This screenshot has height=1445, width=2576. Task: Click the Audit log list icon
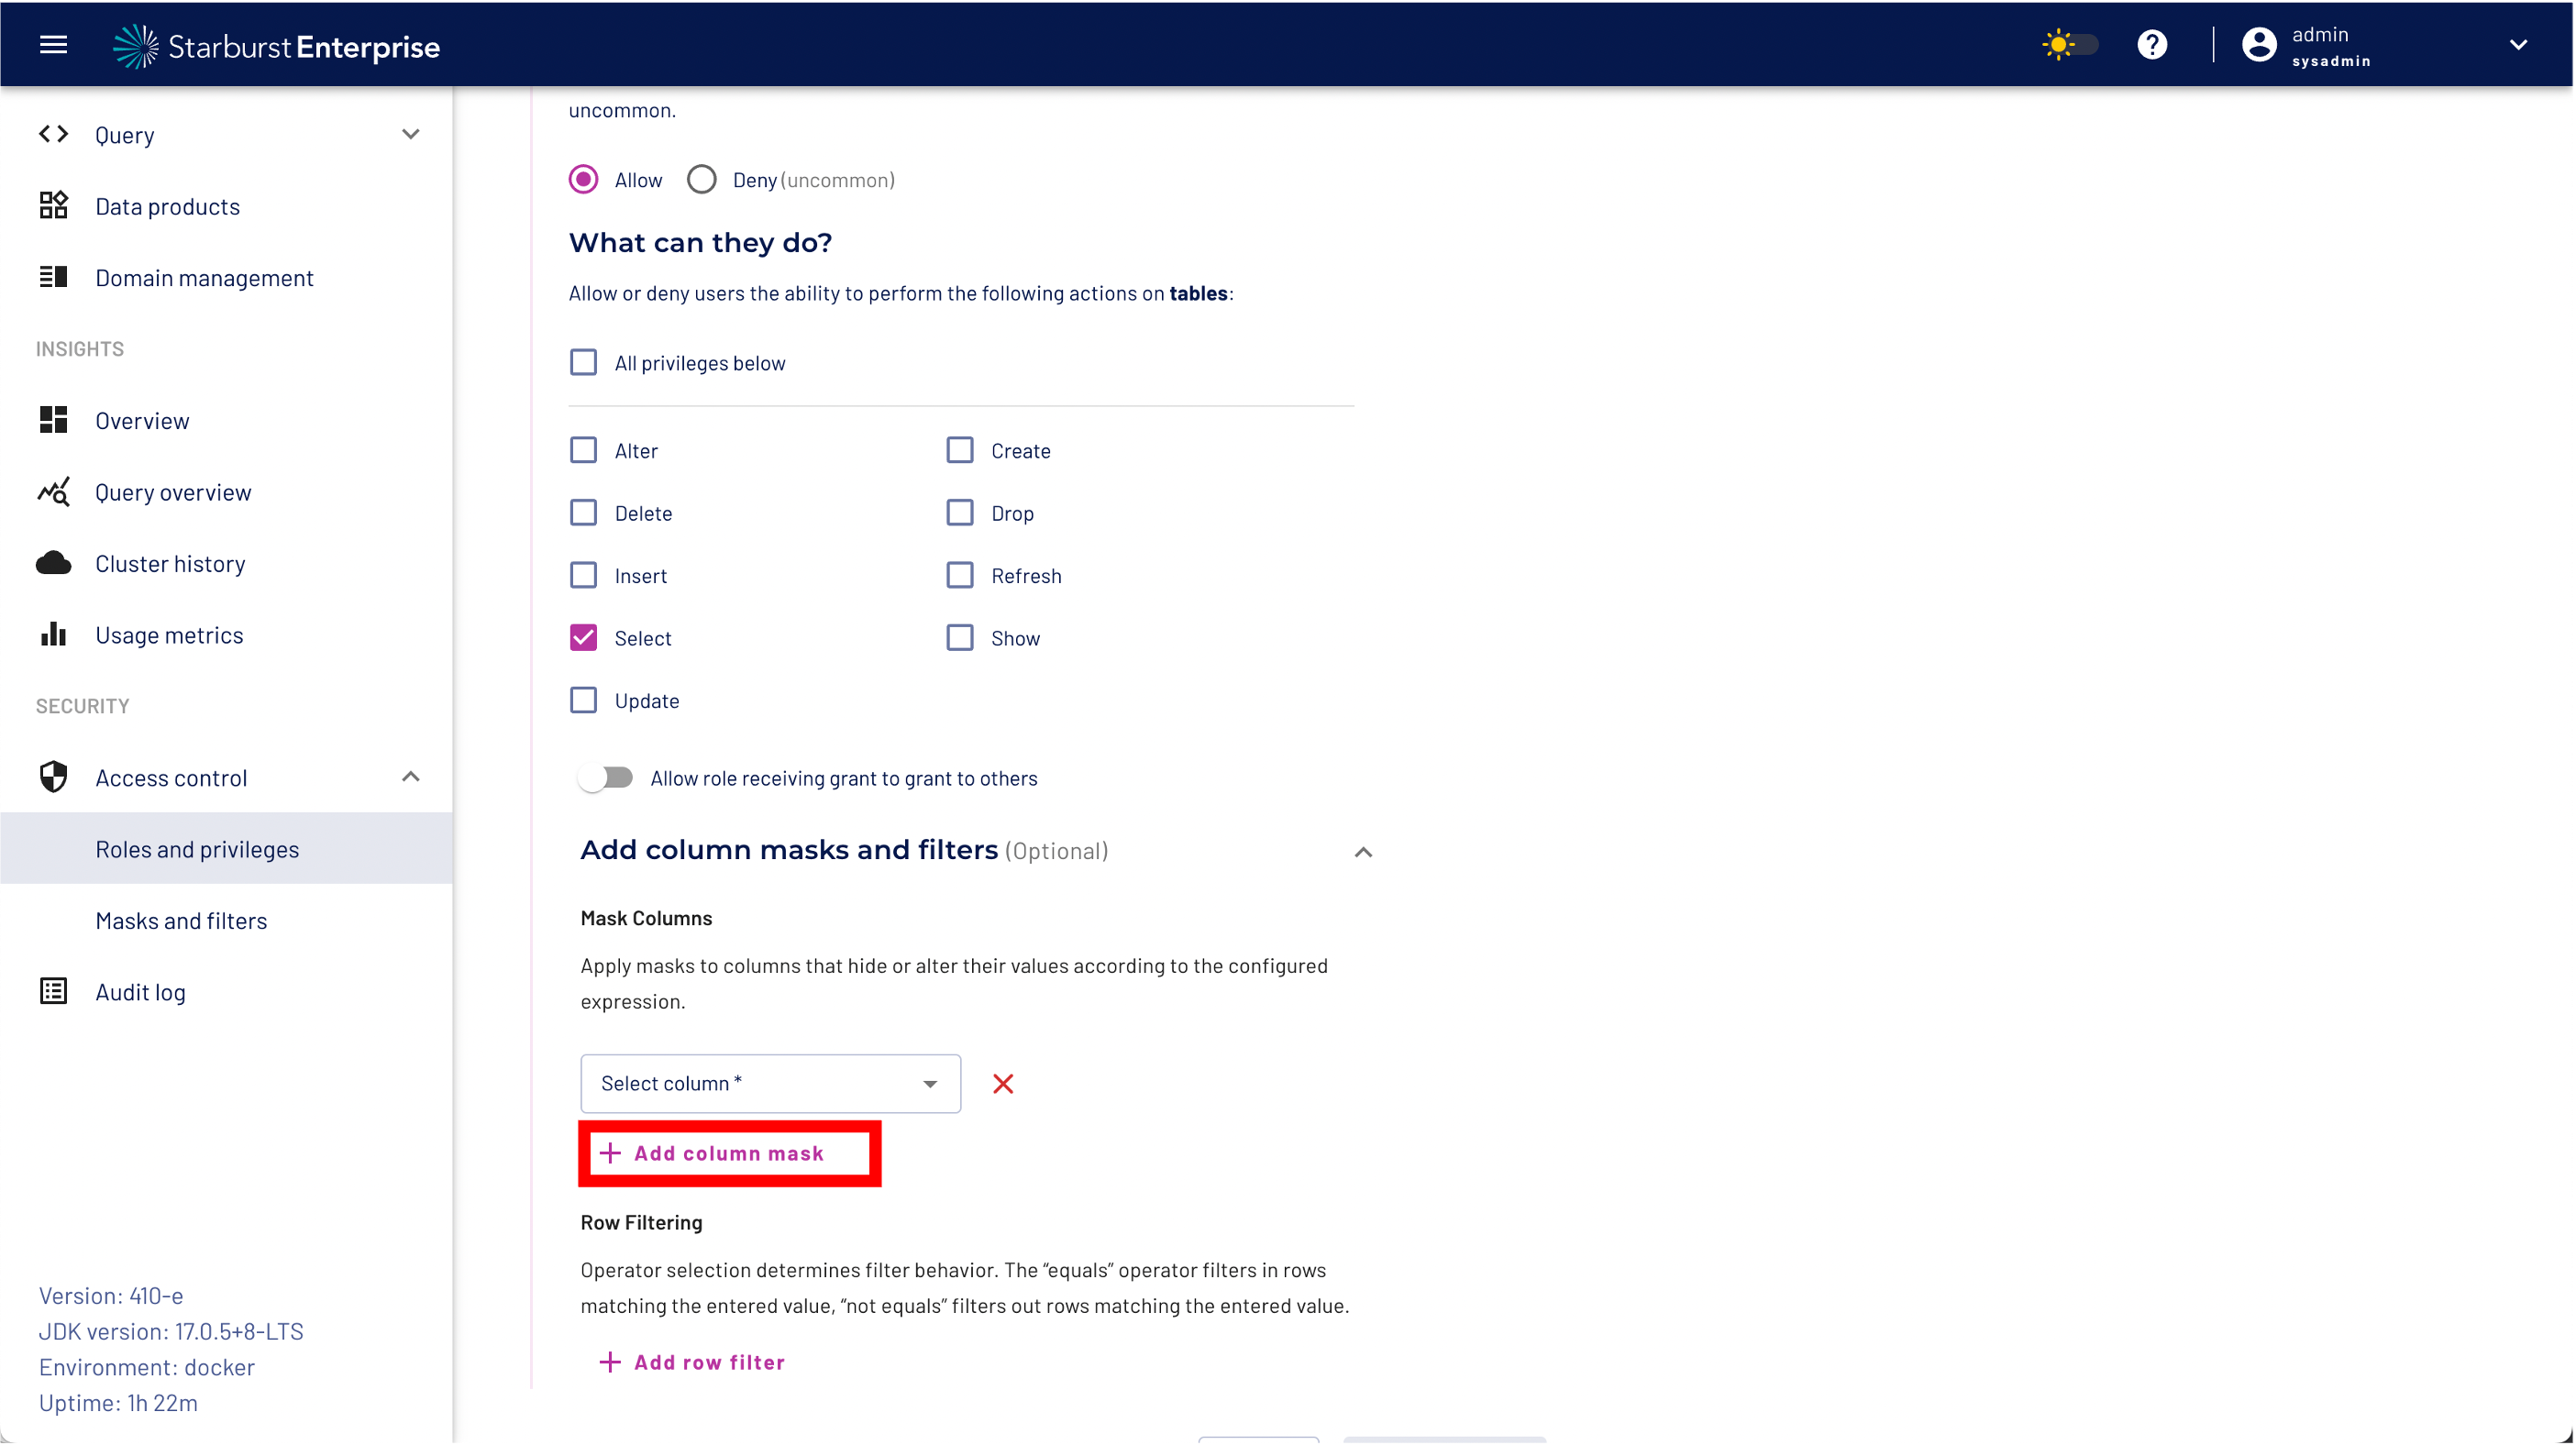pos(53,991)
